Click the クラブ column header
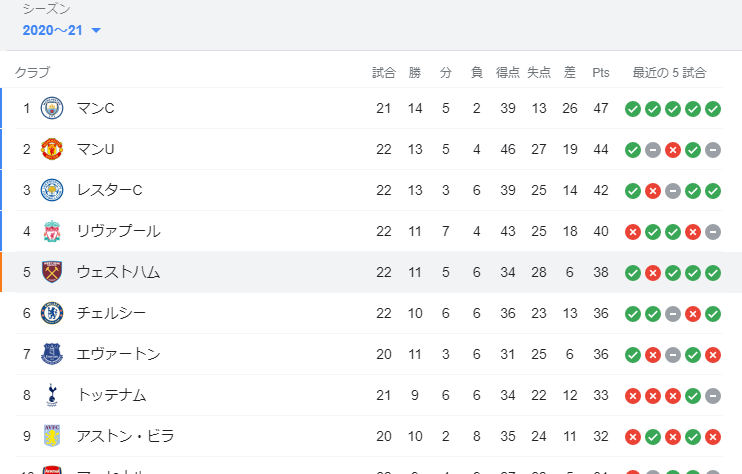 32,72
